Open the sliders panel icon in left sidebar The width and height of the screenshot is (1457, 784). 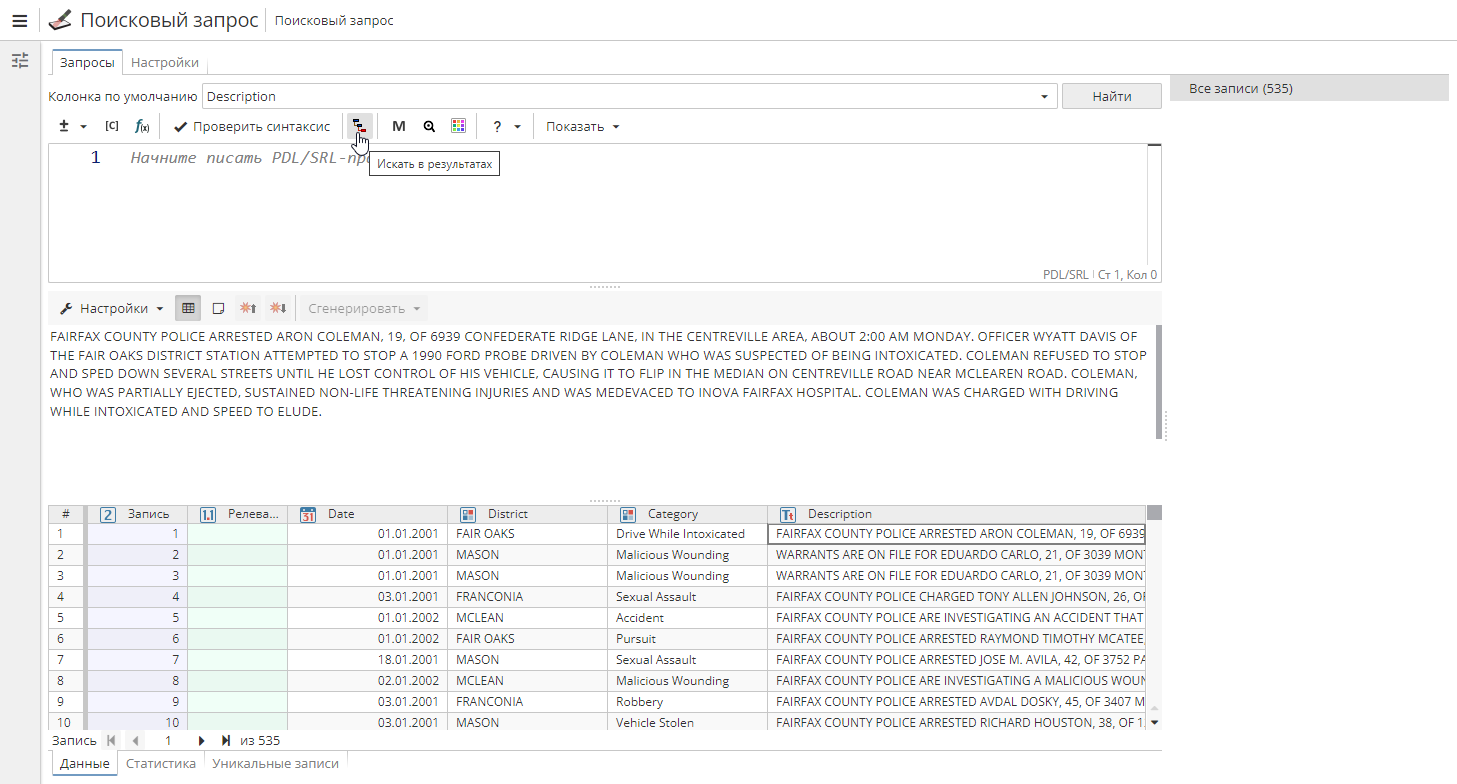point(20,61)
